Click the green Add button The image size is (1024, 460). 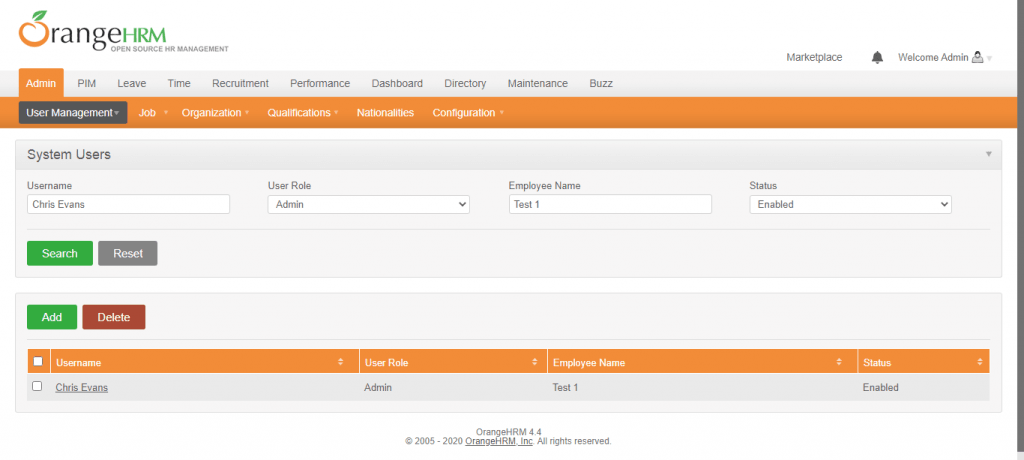pyautogui.click(x=52, y=317)
